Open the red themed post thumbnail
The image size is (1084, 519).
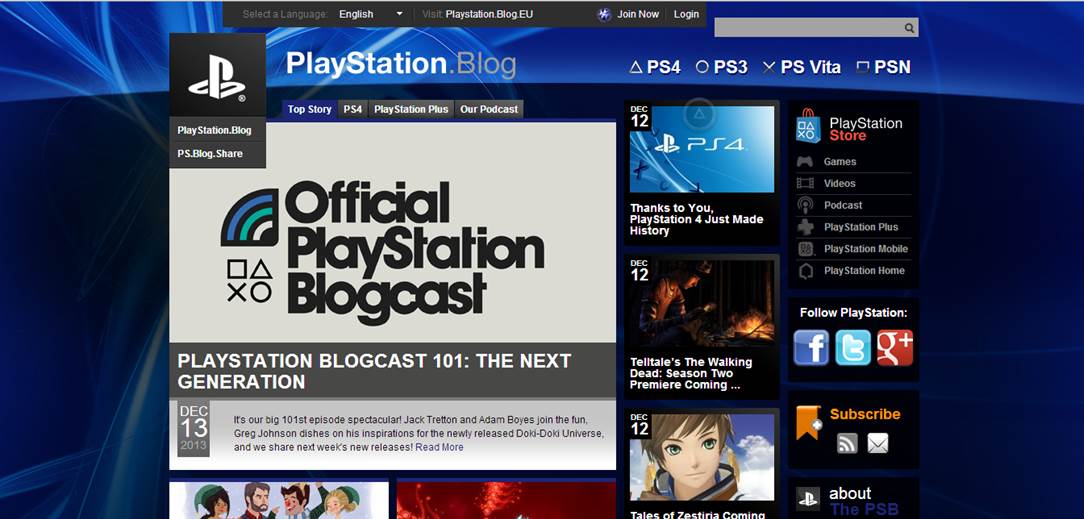tap(506, 500)
